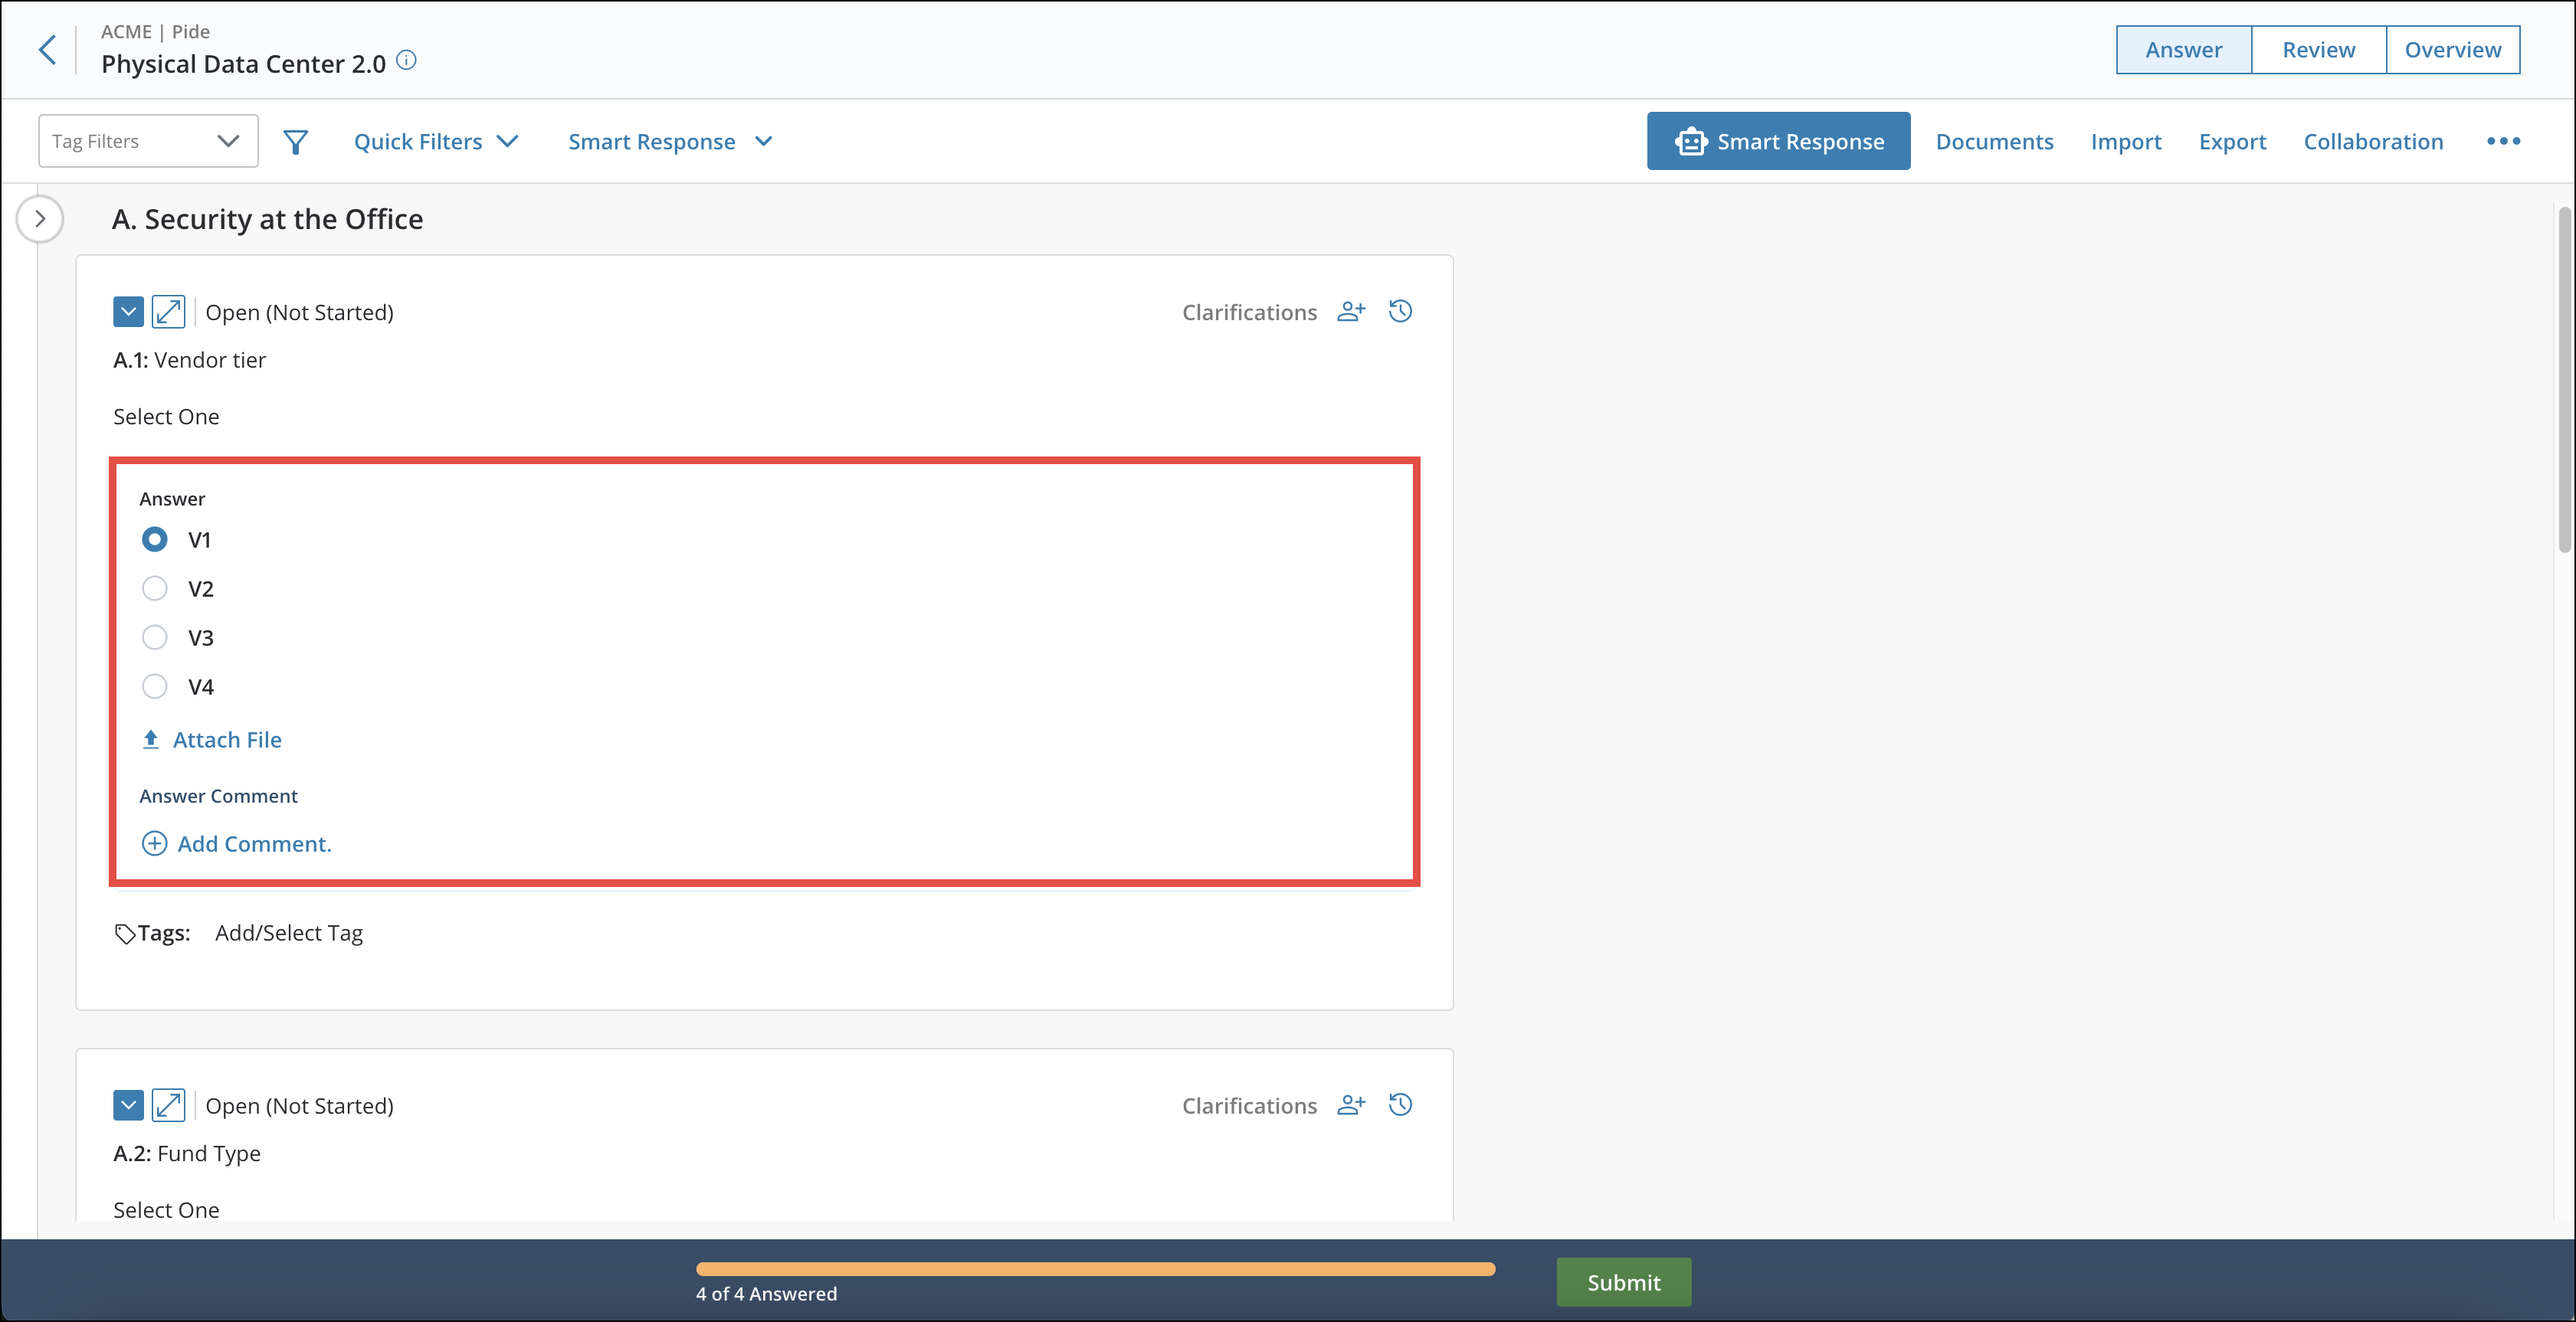2576x1322 pixels.
Task: Switch to the Review tab
Action: [2317, 49]
